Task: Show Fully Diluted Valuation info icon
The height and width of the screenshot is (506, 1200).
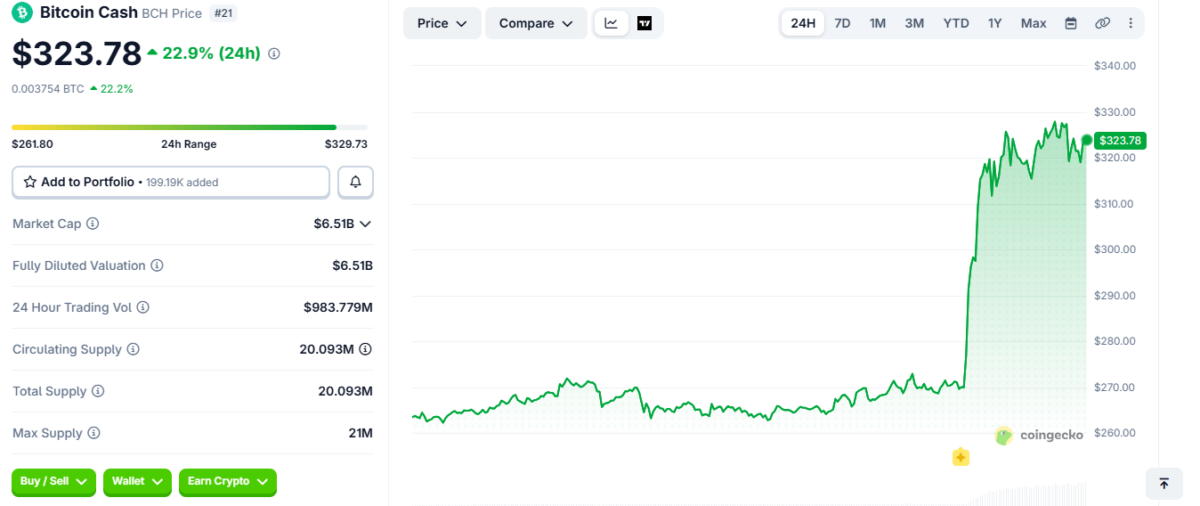Action: point(157,266)
